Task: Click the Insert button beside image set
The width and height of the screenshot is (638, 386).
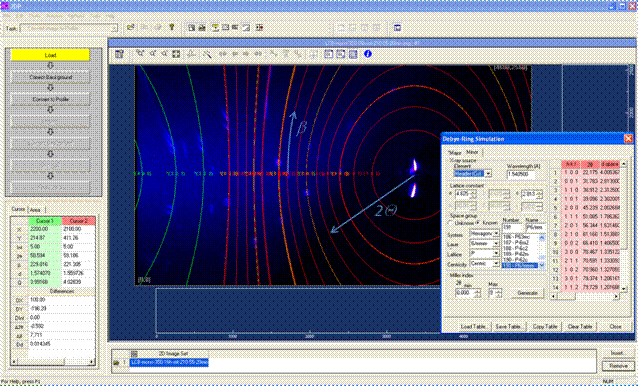Action: click(x=618, y=353)
